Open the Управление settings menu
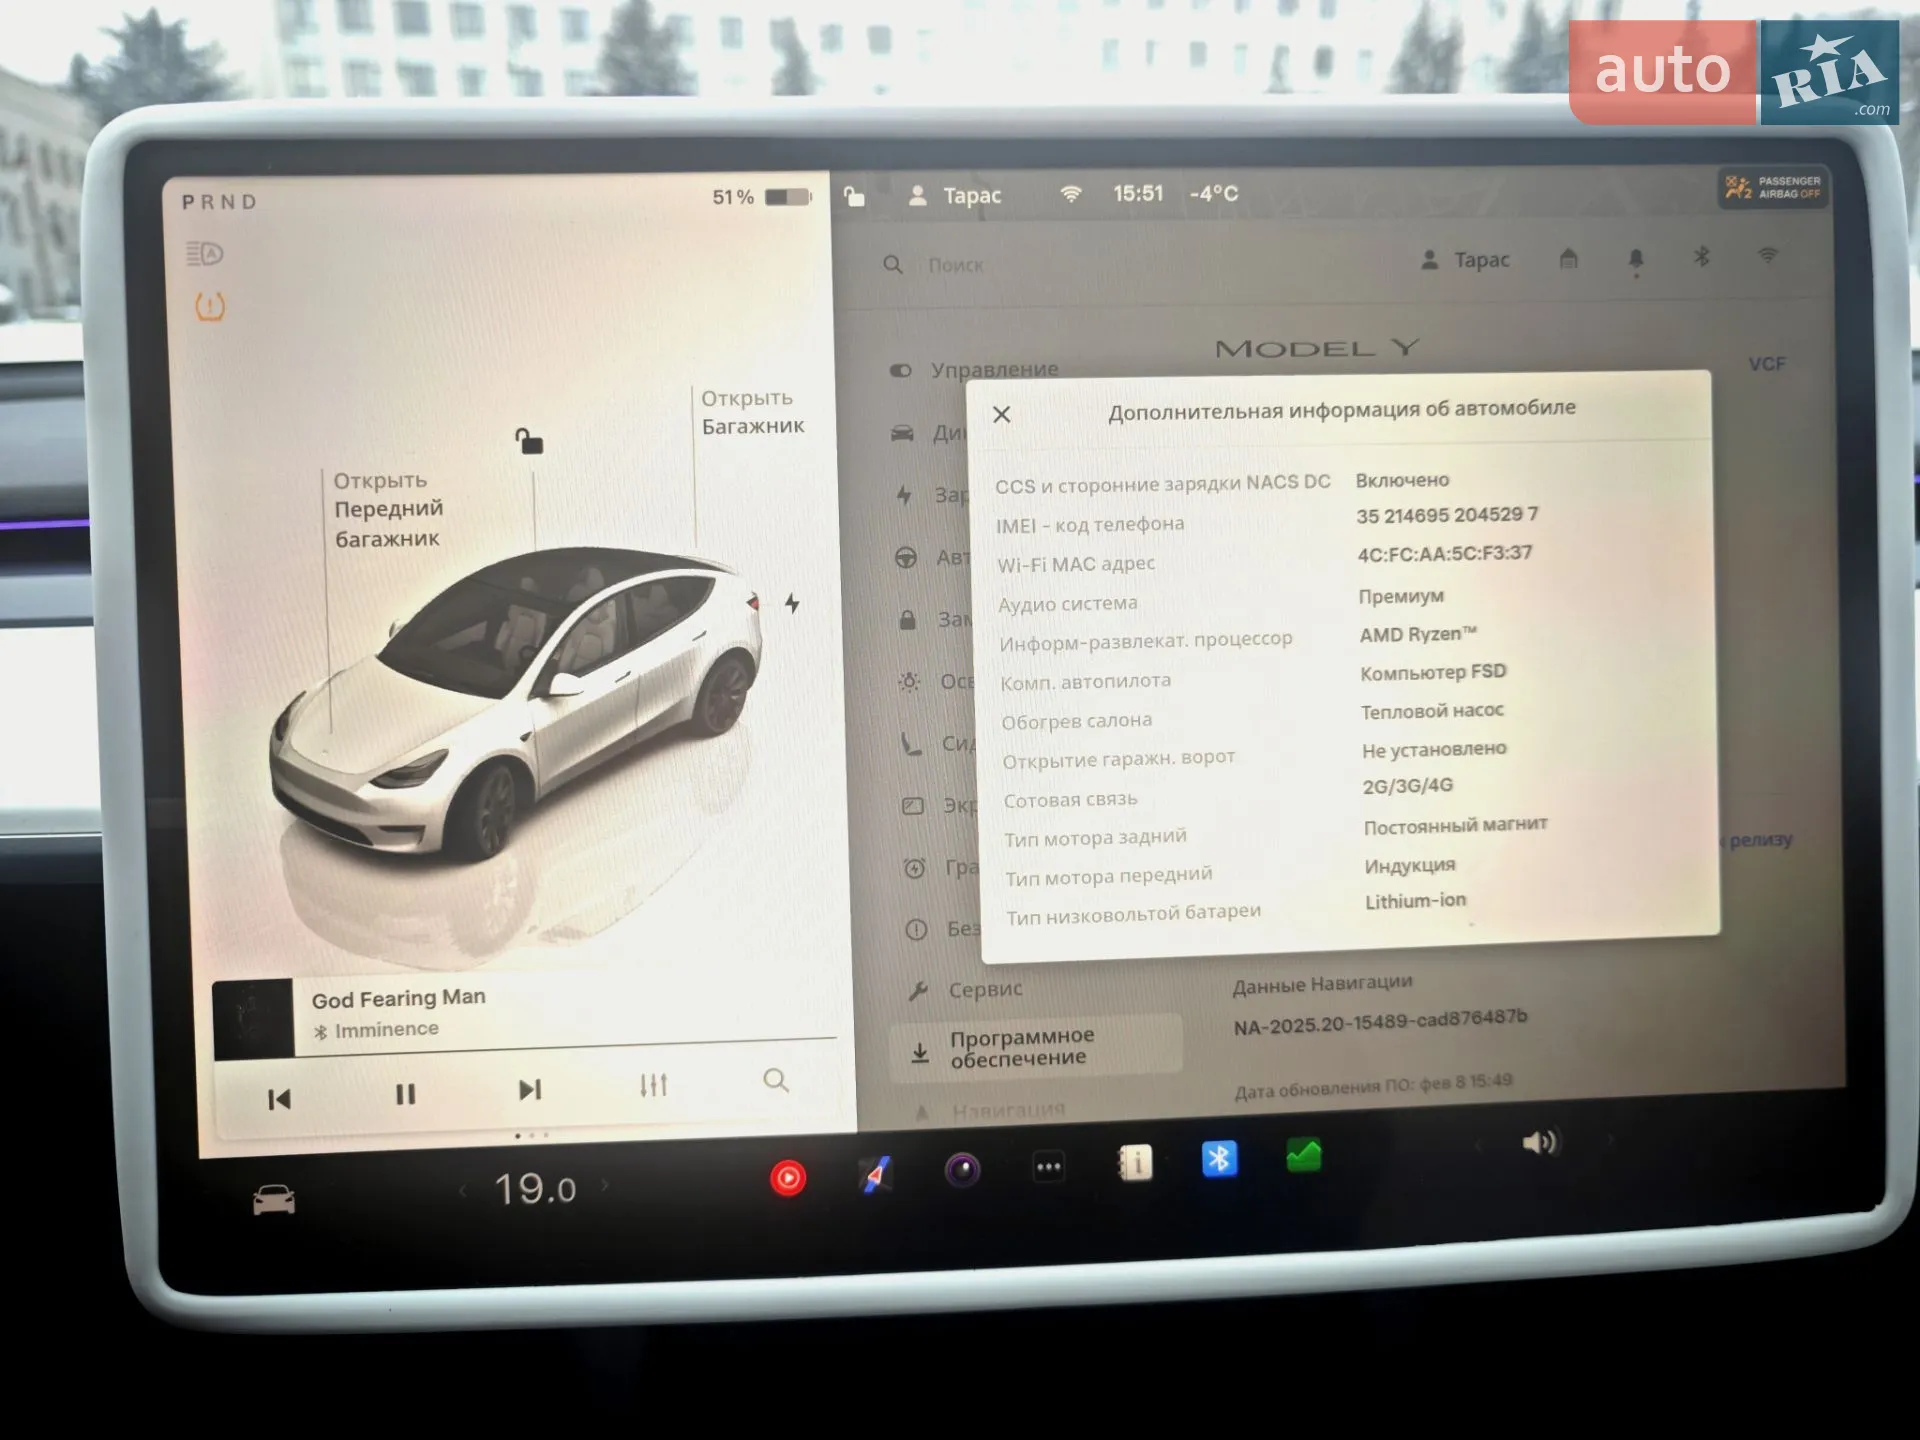 975,370
